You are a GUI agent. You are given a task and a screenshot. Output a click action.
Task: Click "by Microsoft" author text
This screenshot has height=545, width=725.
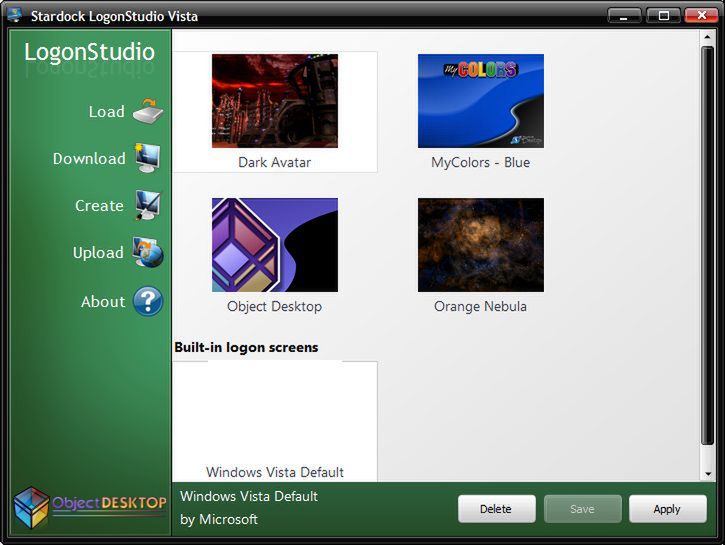(219, 520)
